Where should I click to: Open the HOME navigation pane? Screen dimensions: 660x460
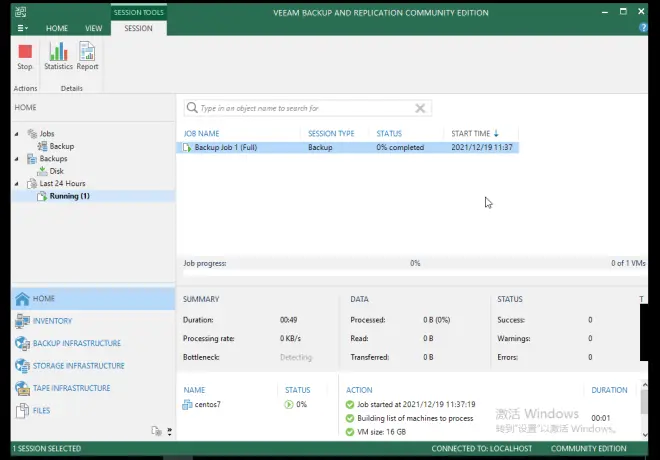(93, 298)
